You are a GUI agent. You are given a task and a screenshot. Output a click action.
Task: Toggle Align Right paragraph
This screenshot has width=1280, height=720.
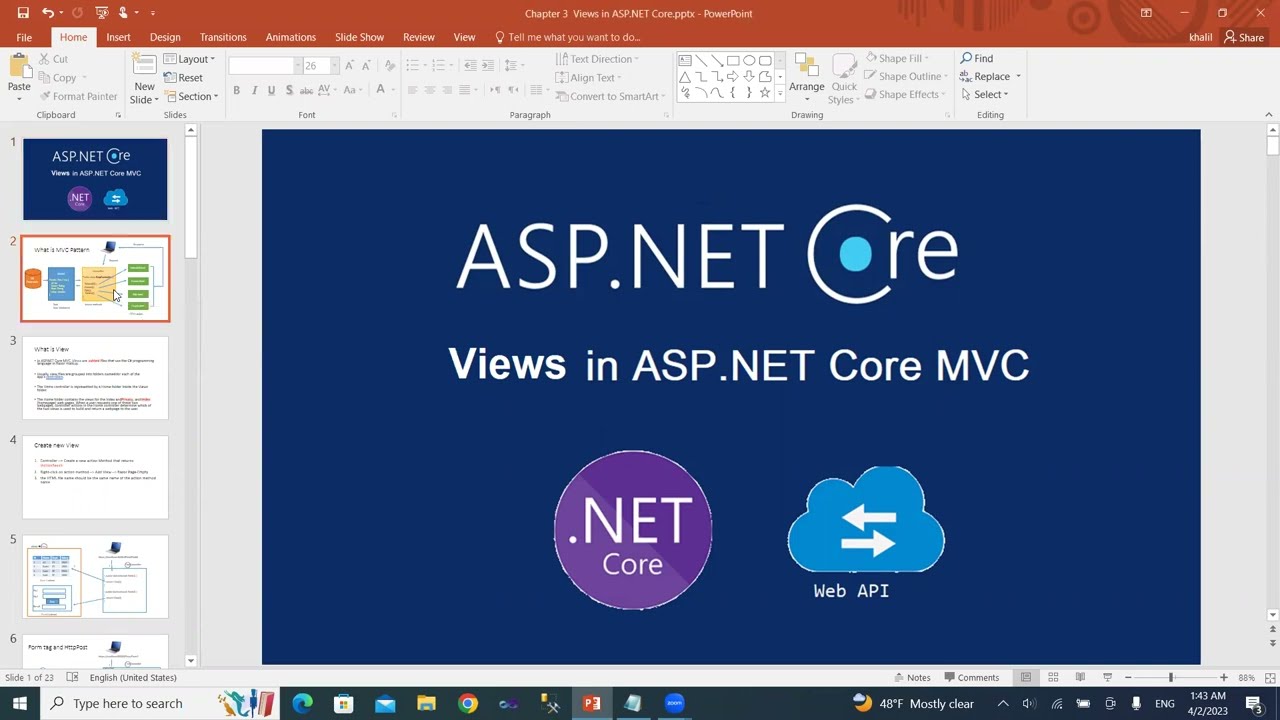click(x=448, y=90)
